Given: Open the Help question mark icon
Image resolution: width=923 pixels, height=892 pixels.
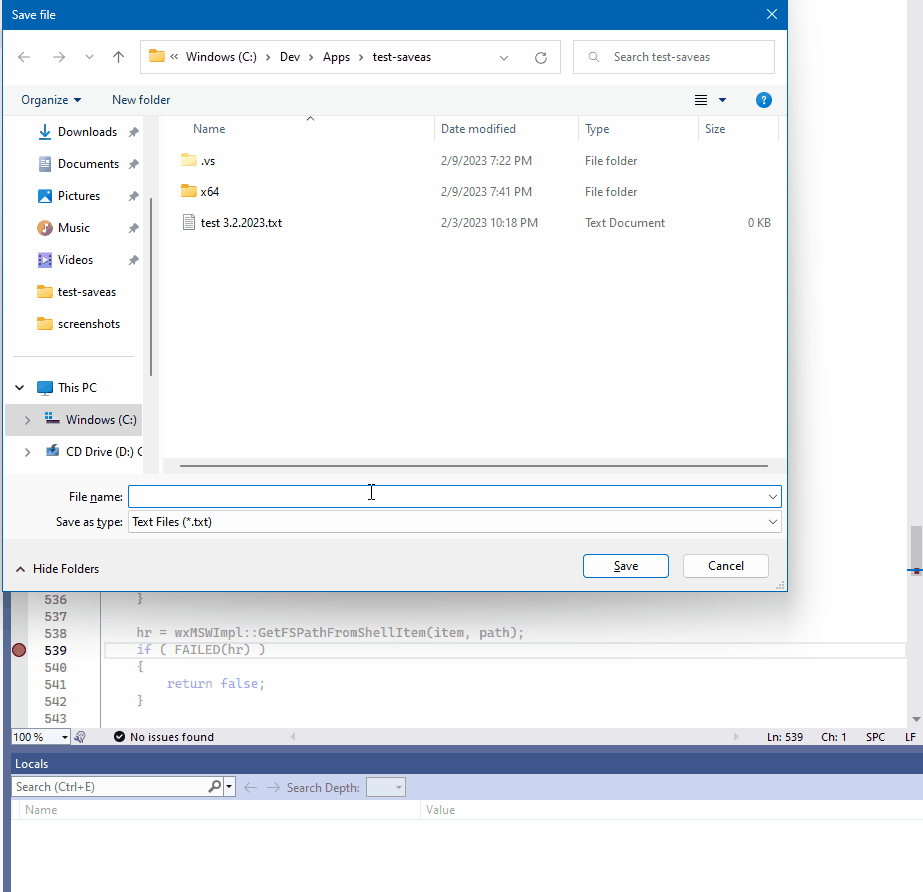Looking at the screenshot, I should point(763,100).
